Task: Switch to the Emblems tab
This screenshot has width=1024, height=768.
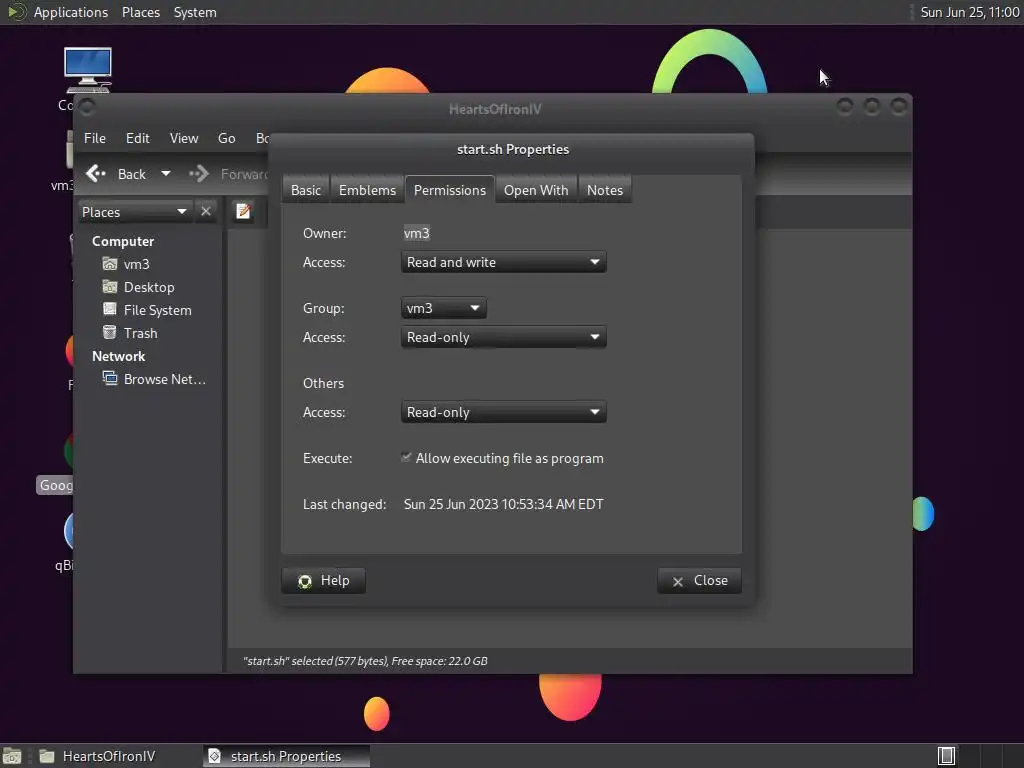Action: (x=367, y=190)
